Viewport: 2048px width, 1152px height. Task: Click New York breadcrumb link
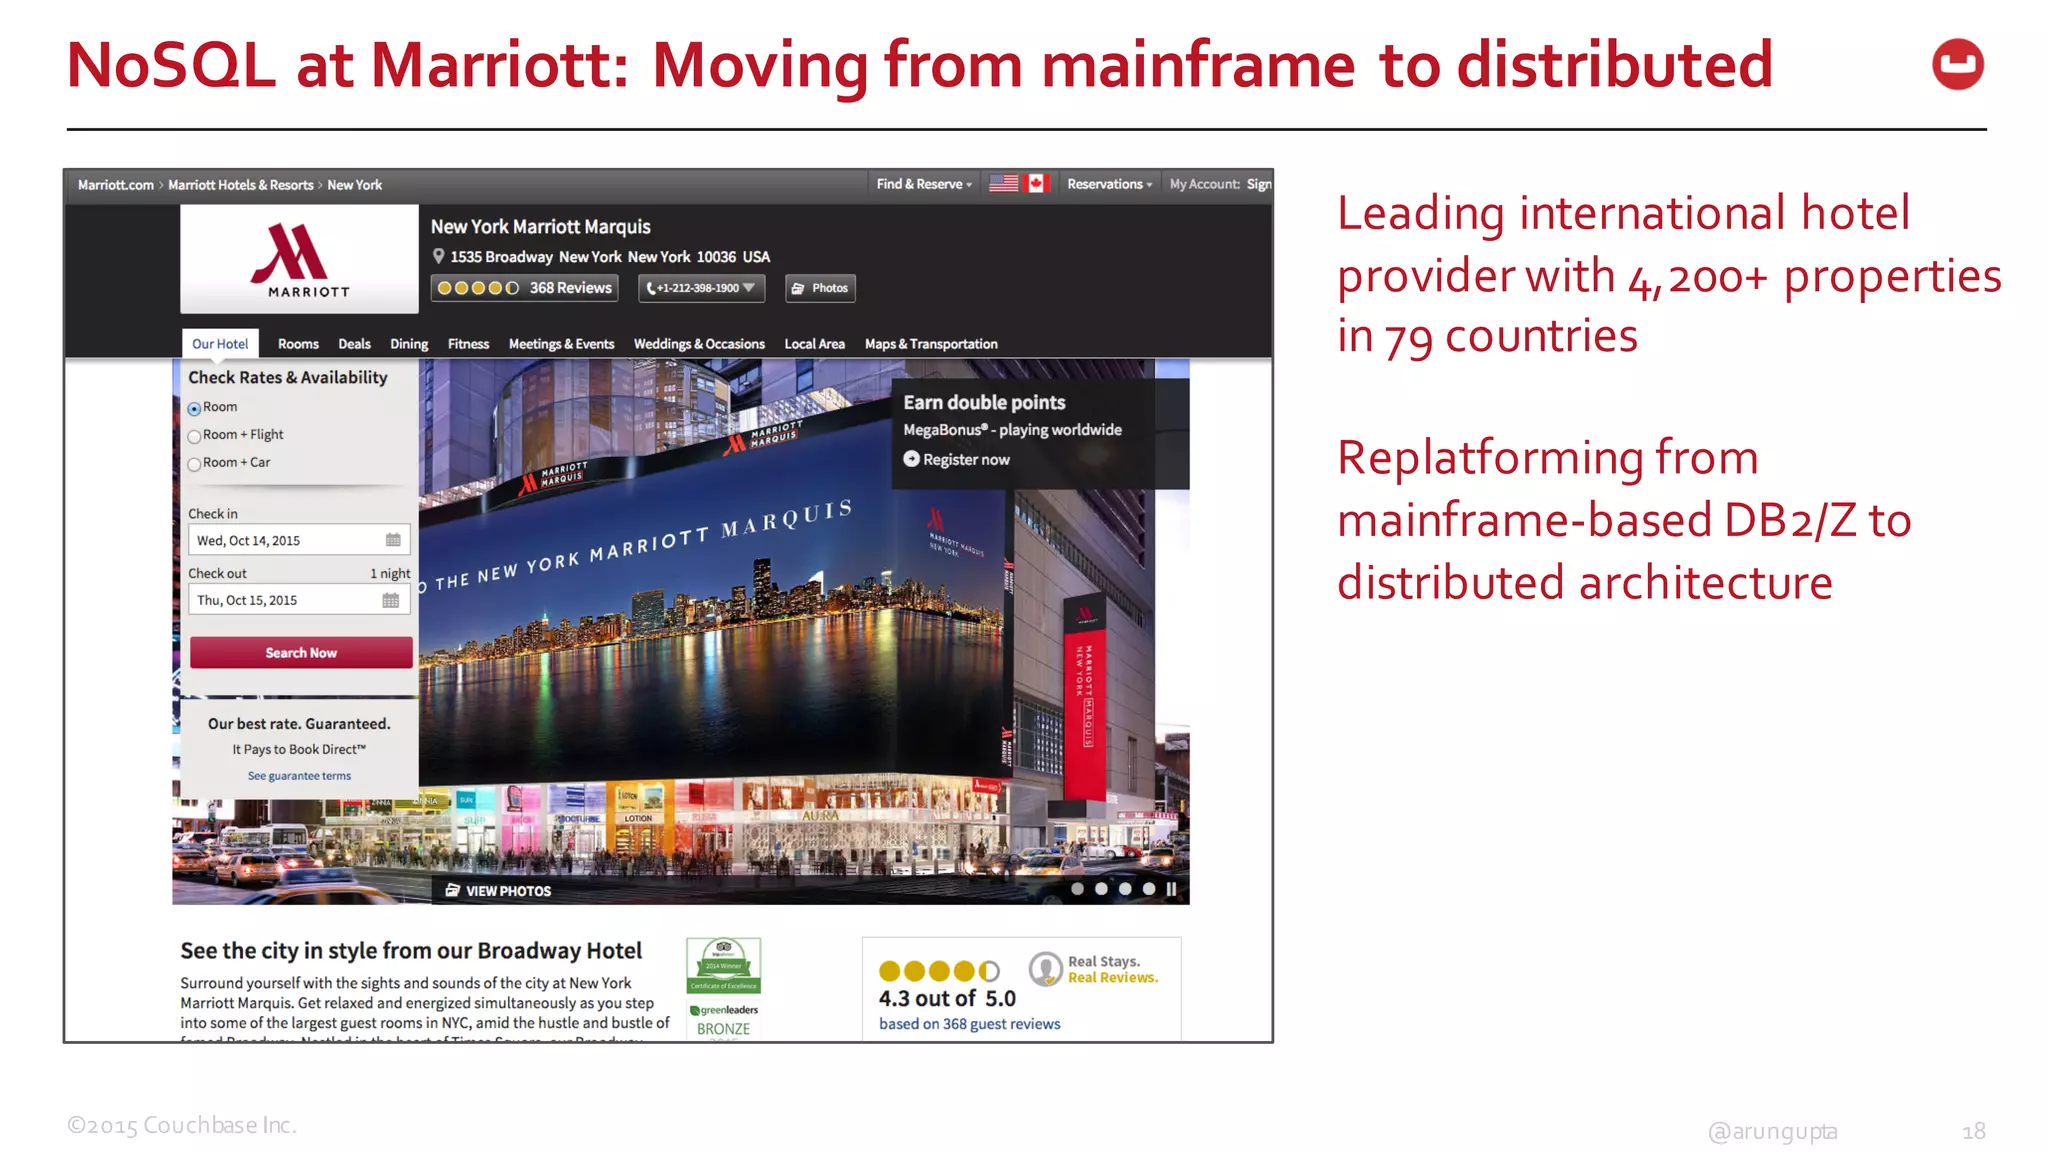(355, 185)
